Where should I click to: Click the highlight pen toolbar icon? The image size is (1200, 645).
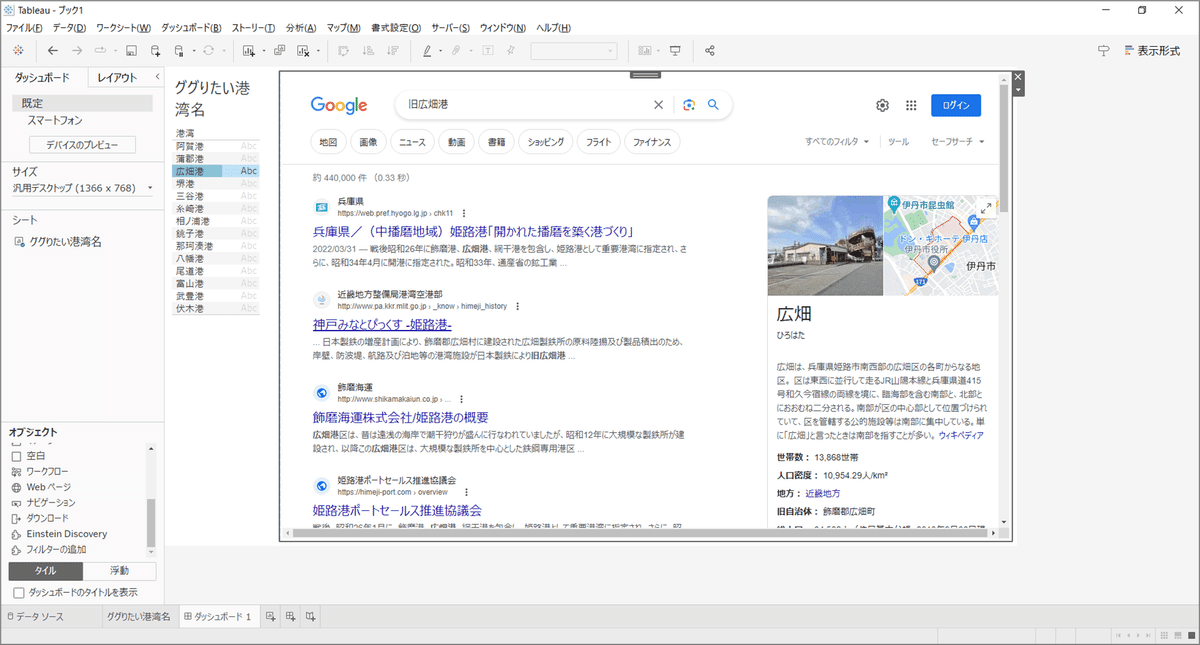(427, 50)
